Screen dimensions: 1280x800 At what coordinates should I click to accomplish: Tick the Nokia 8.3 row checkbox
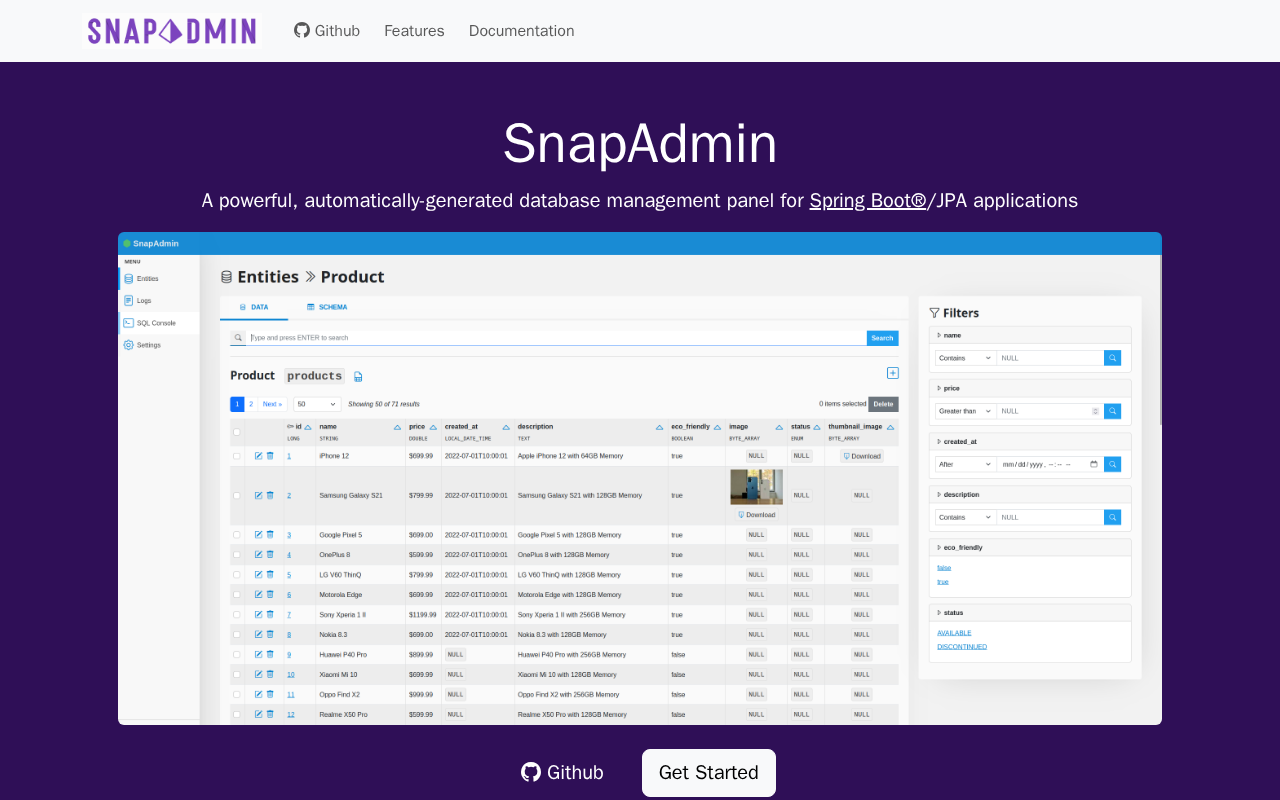237,634
